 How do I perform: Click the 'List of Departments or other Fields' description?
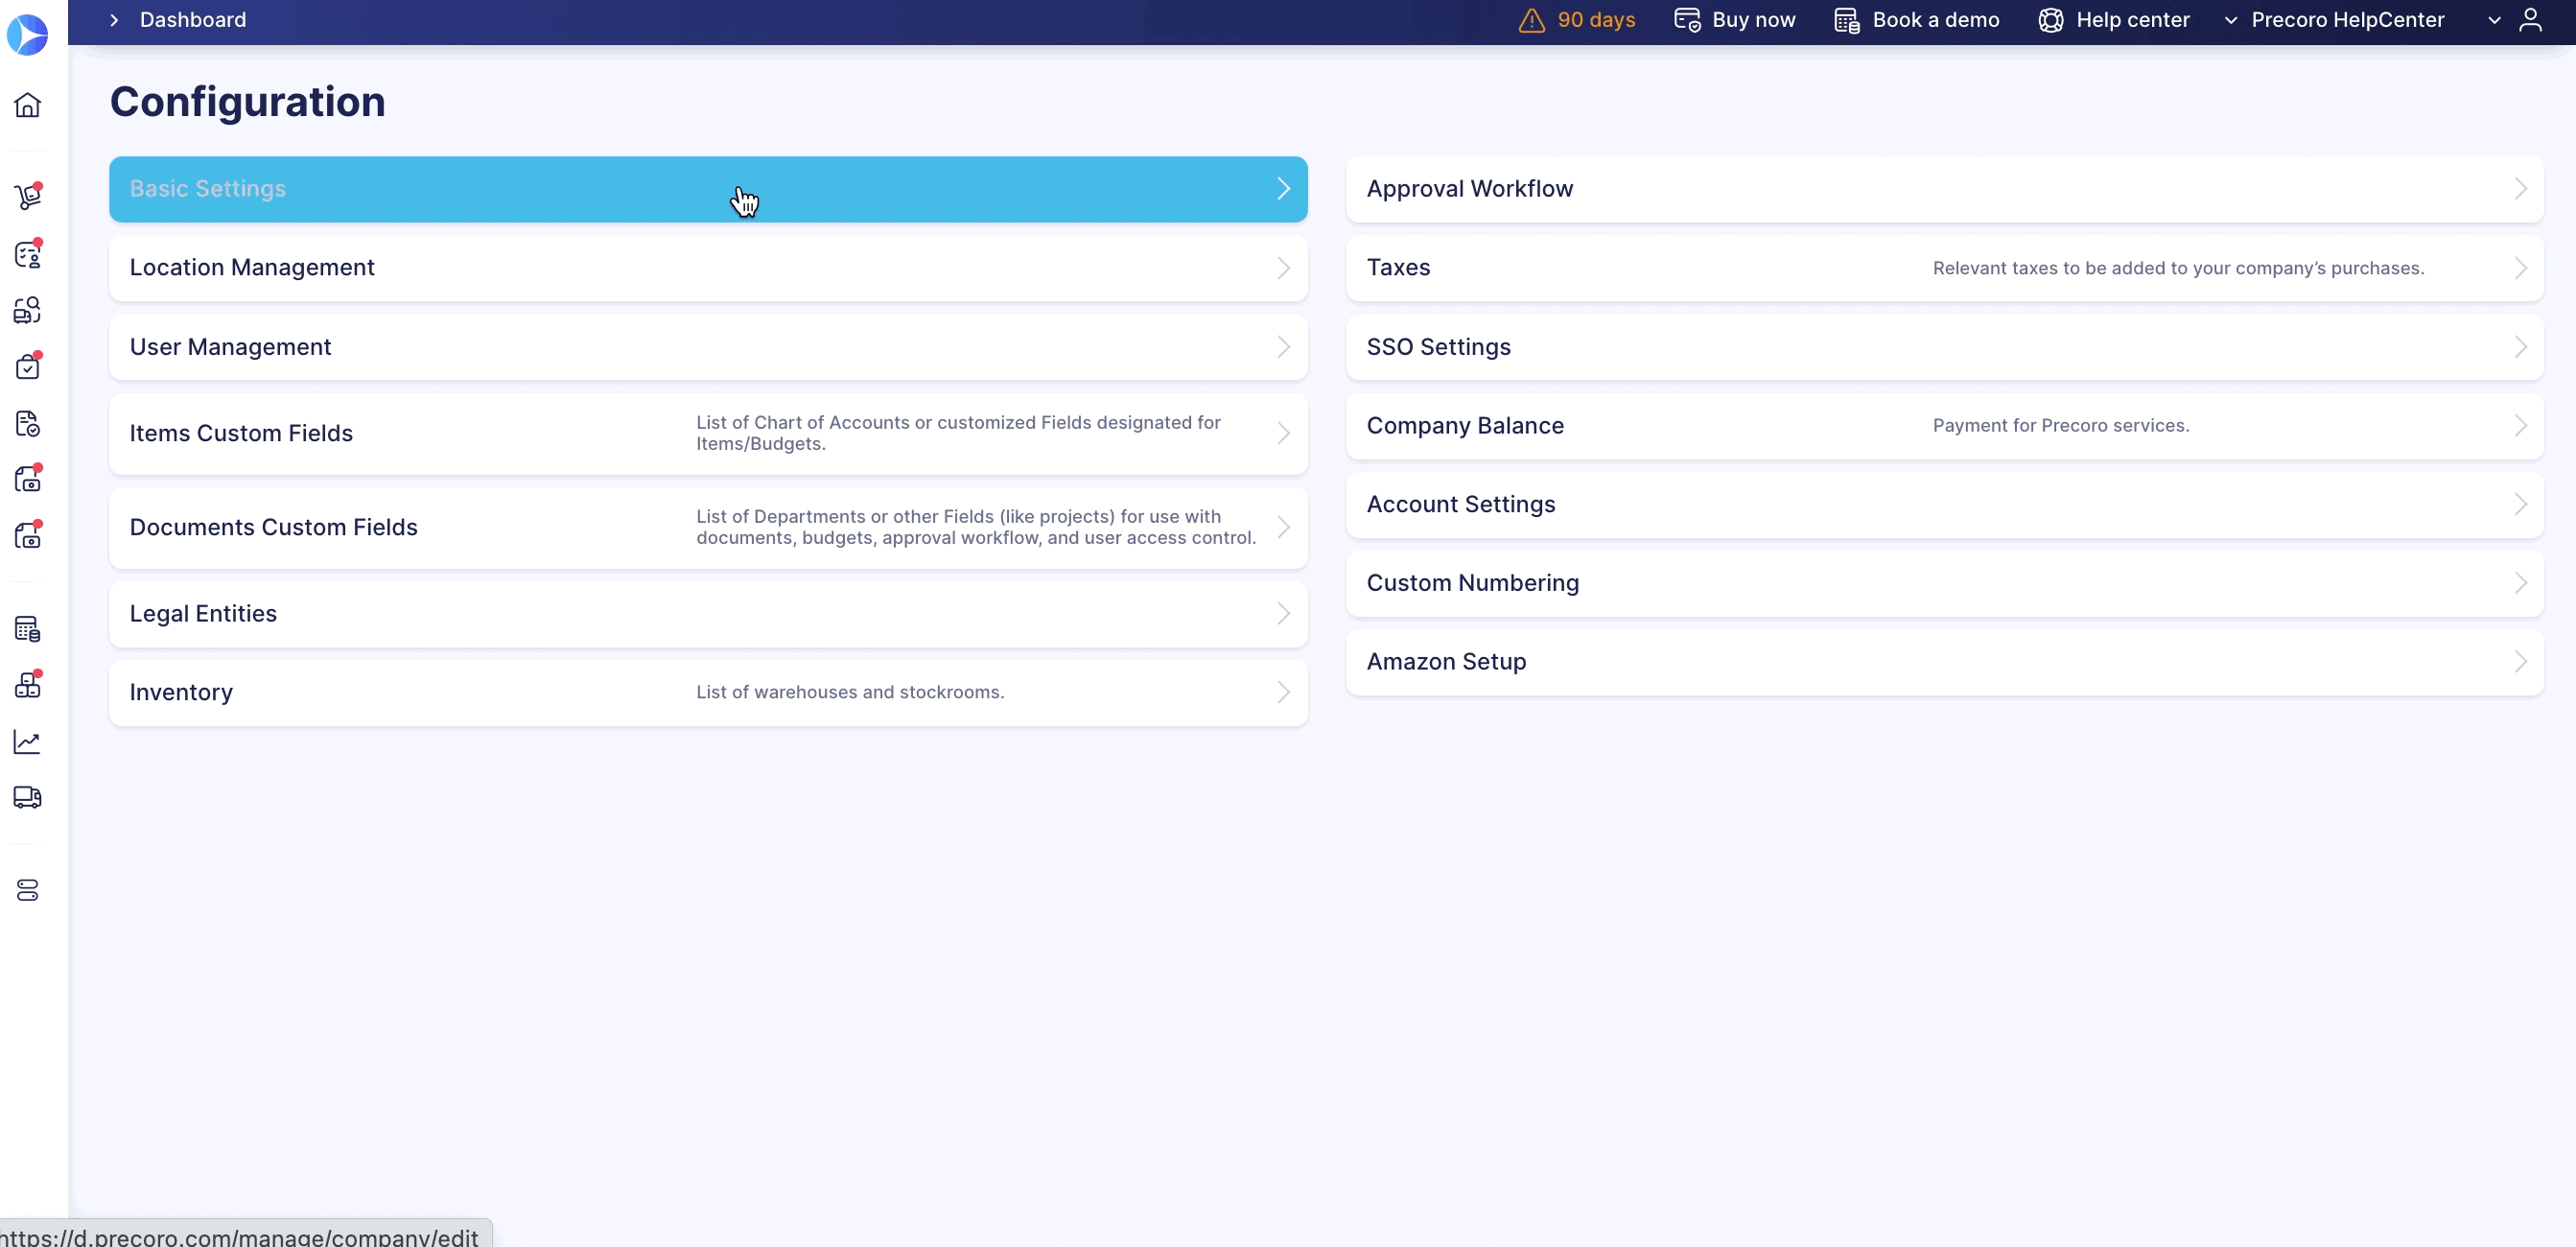(976, 527)
